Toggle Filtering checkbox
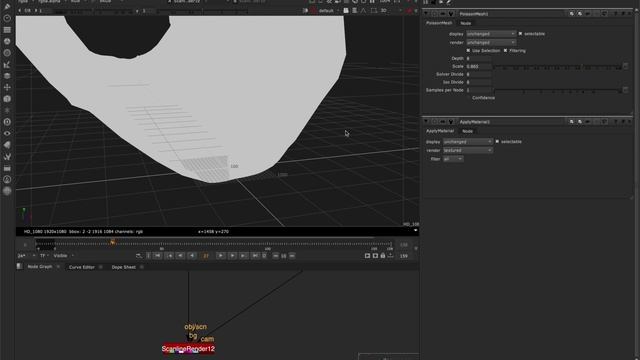Image resolution: width=640 pixels, height=360 pixels. pyautogui.click(x=505, y=50)
